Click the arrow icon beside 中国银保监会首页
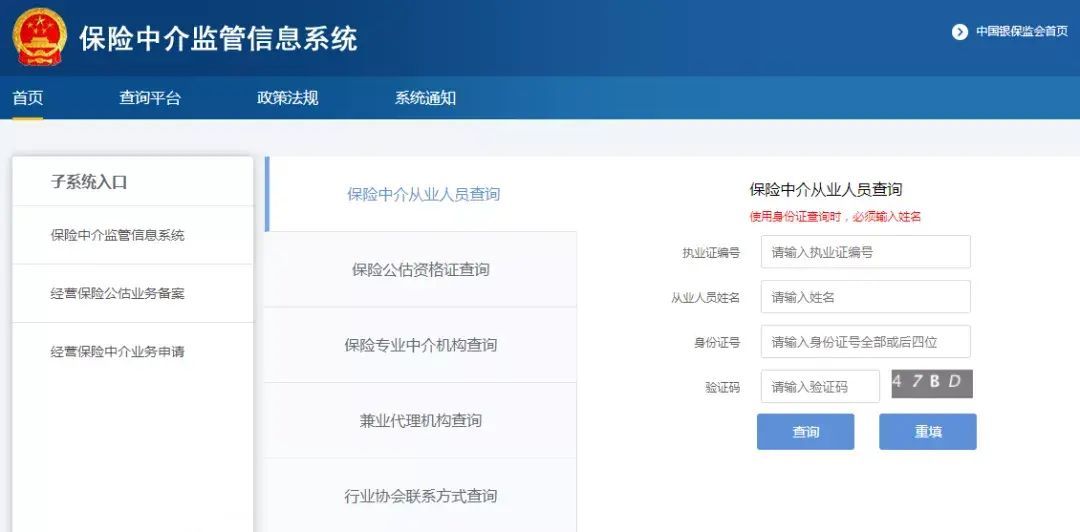The height and width of the screenshot is (532, 1080). [959, 32]
